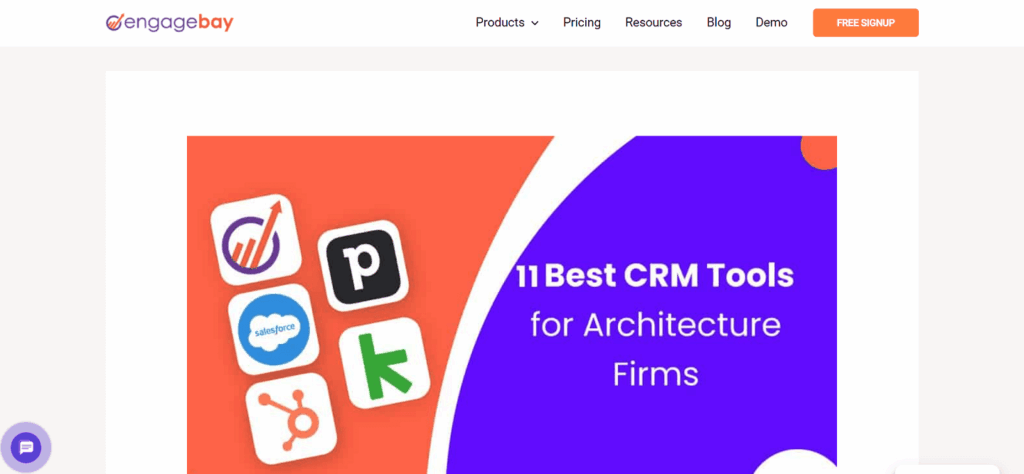The height and width of the screenshot is (474, 1024).
Task: Open the Resources menu item
Action: click(654, 23)
